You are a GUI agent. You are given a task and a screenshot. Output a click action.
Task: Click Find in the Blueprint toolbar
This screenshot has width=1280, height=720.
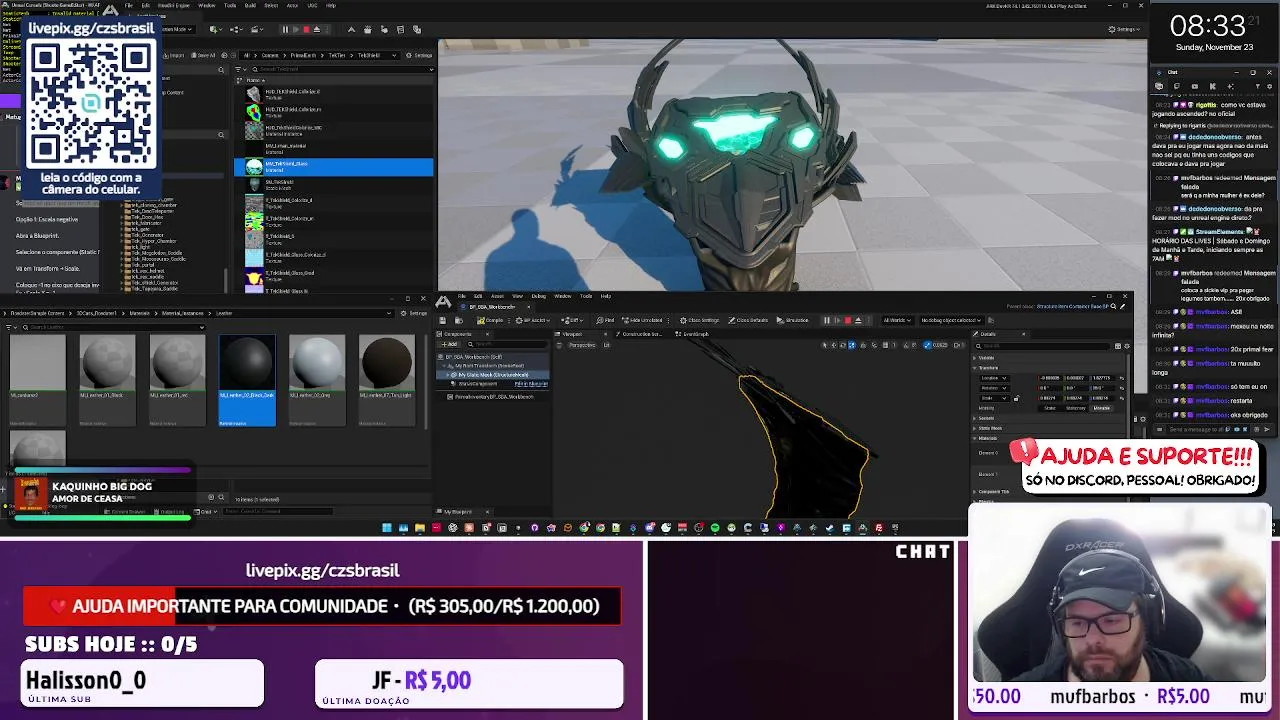point(606,320)
